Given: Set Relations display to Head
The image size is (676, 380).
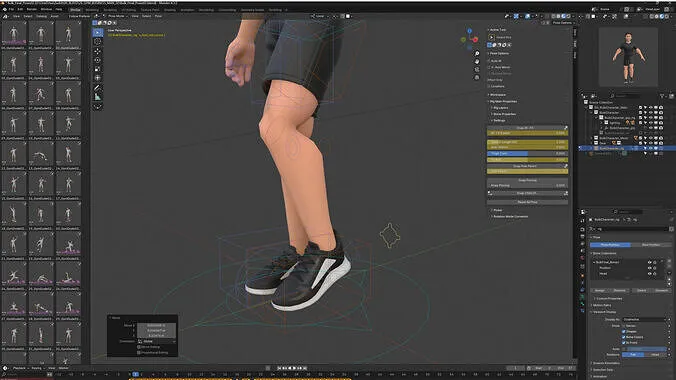Looking at the screenshot, I should pyautogui.click(x=655, y=355).
